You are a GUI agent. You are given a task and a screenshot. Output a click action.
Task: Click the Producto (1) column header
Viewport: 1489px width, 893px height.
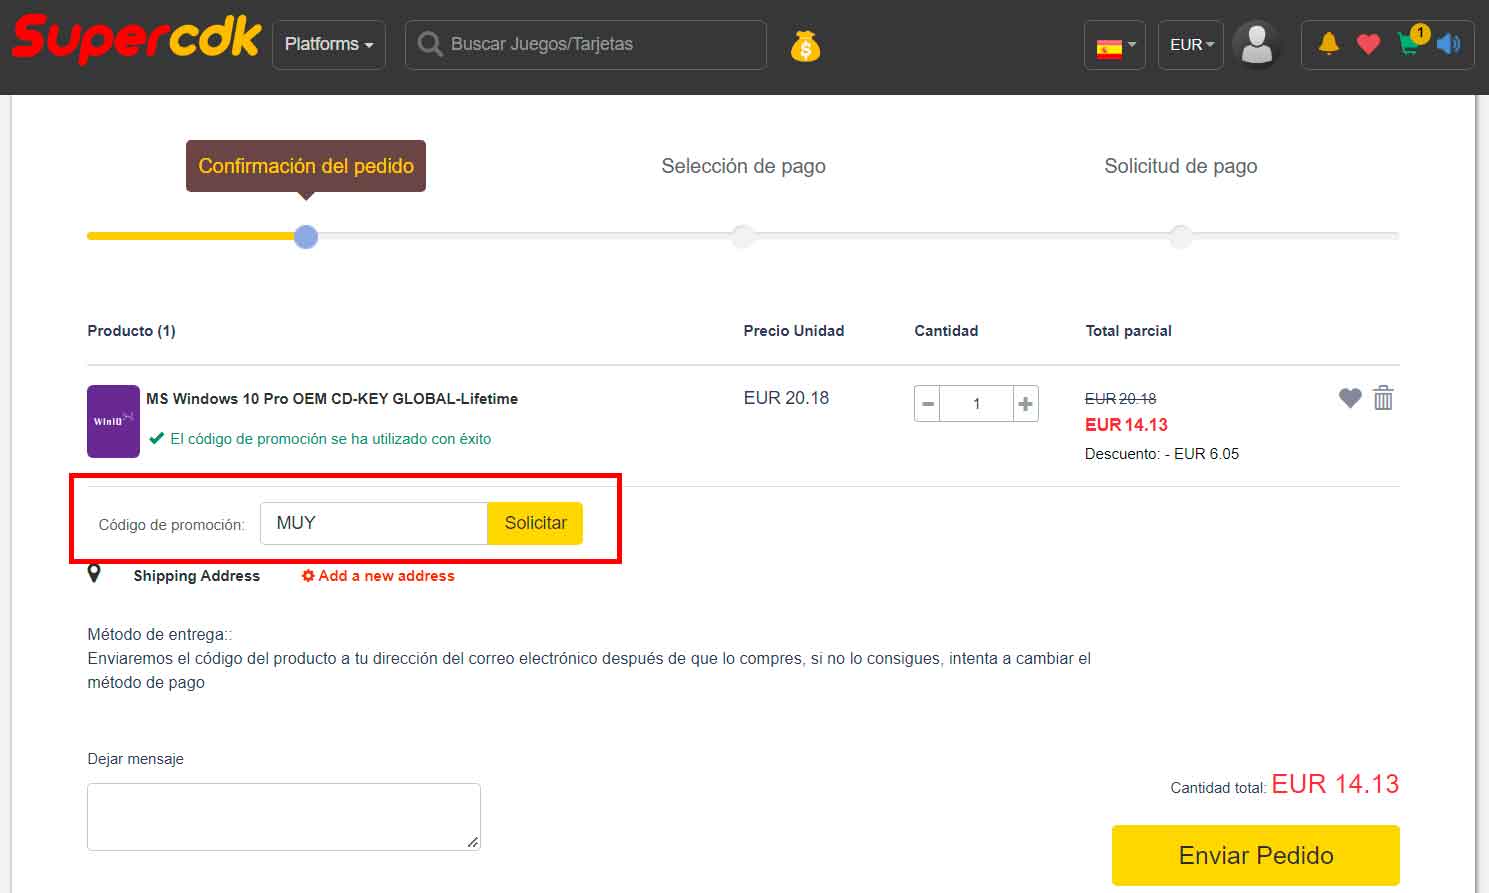(131, 331)
